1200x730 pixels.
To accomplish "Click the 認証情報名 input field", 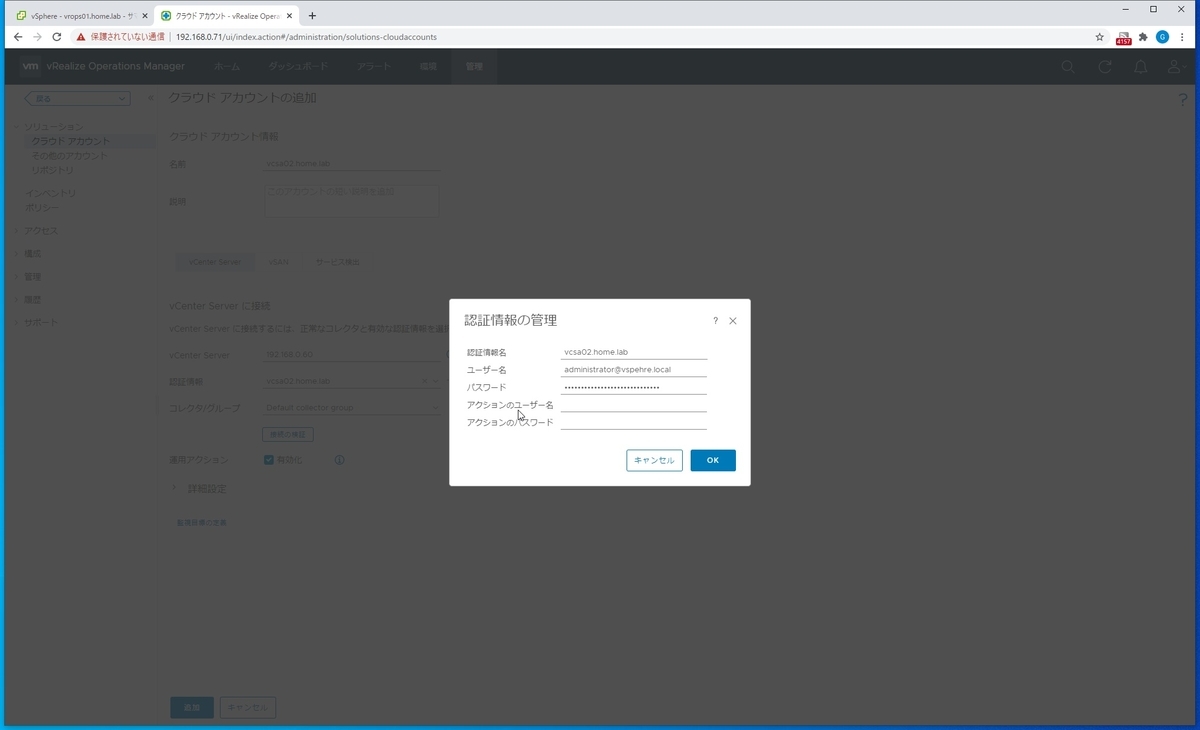I will (633, 352).
